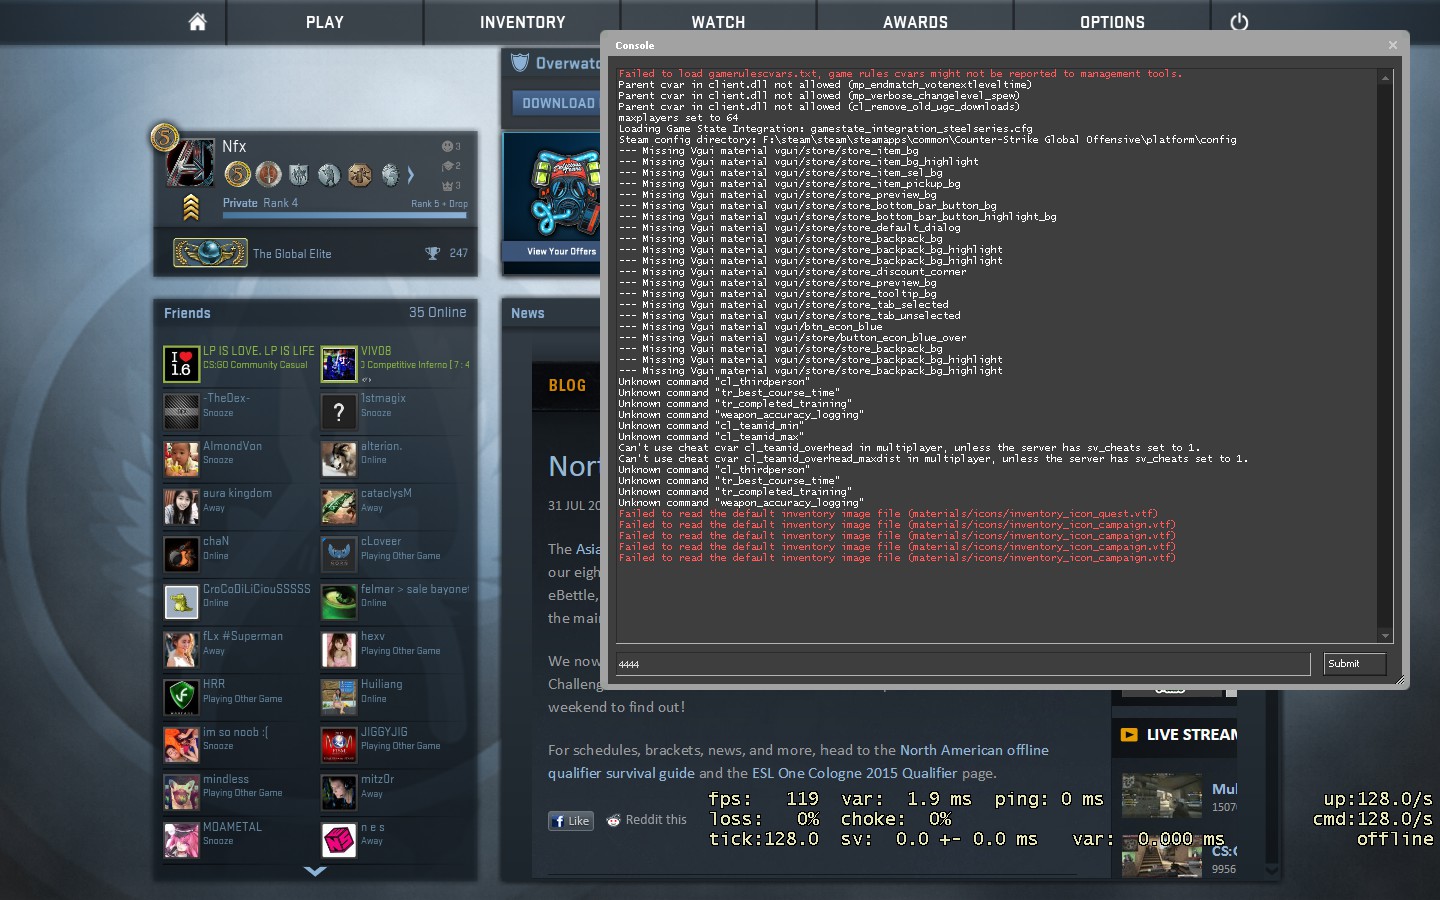Select friend fLx #Superman
Image resolution: width=1440 pixels, height=900 pixels.
239,650
